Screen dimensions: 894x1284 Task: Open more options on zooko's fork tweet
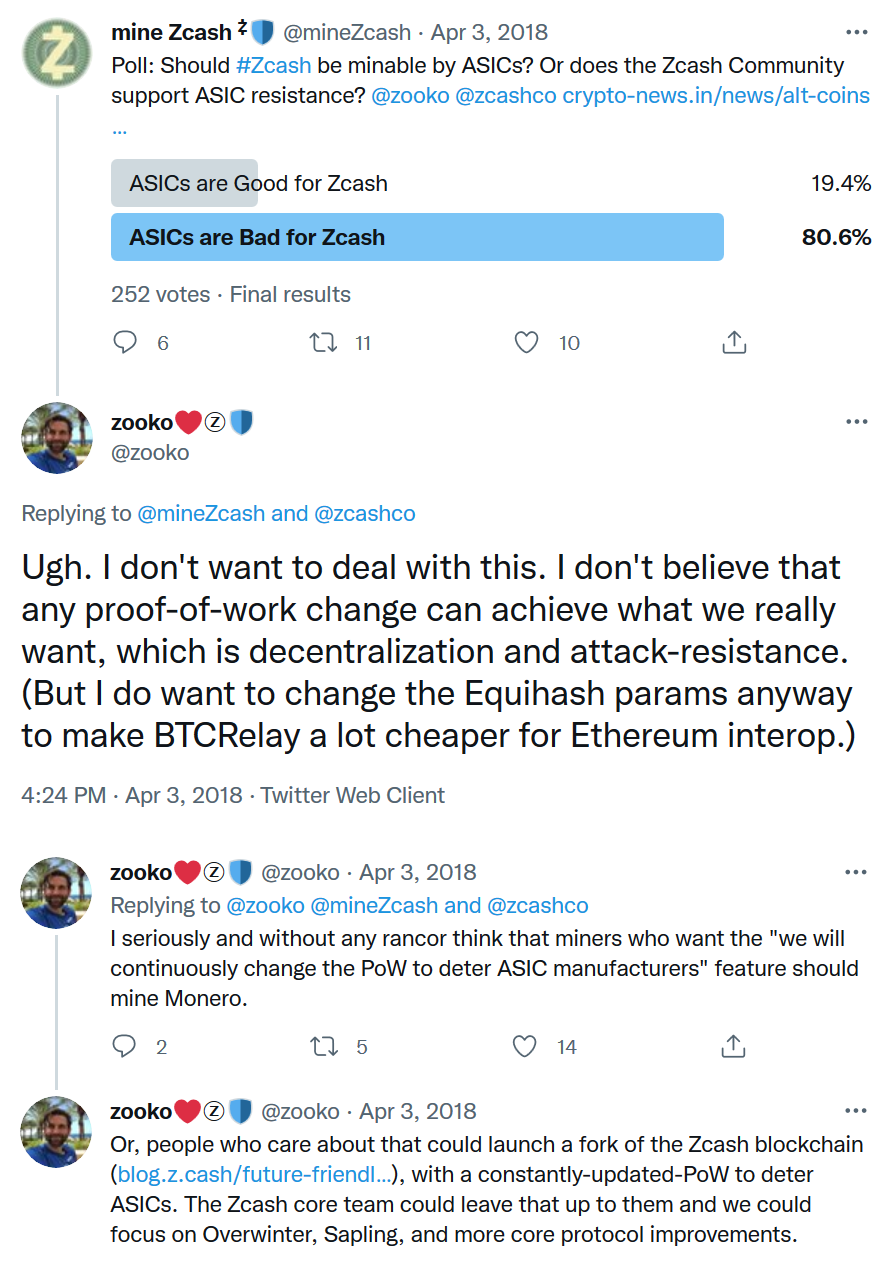click(856, 1111)
